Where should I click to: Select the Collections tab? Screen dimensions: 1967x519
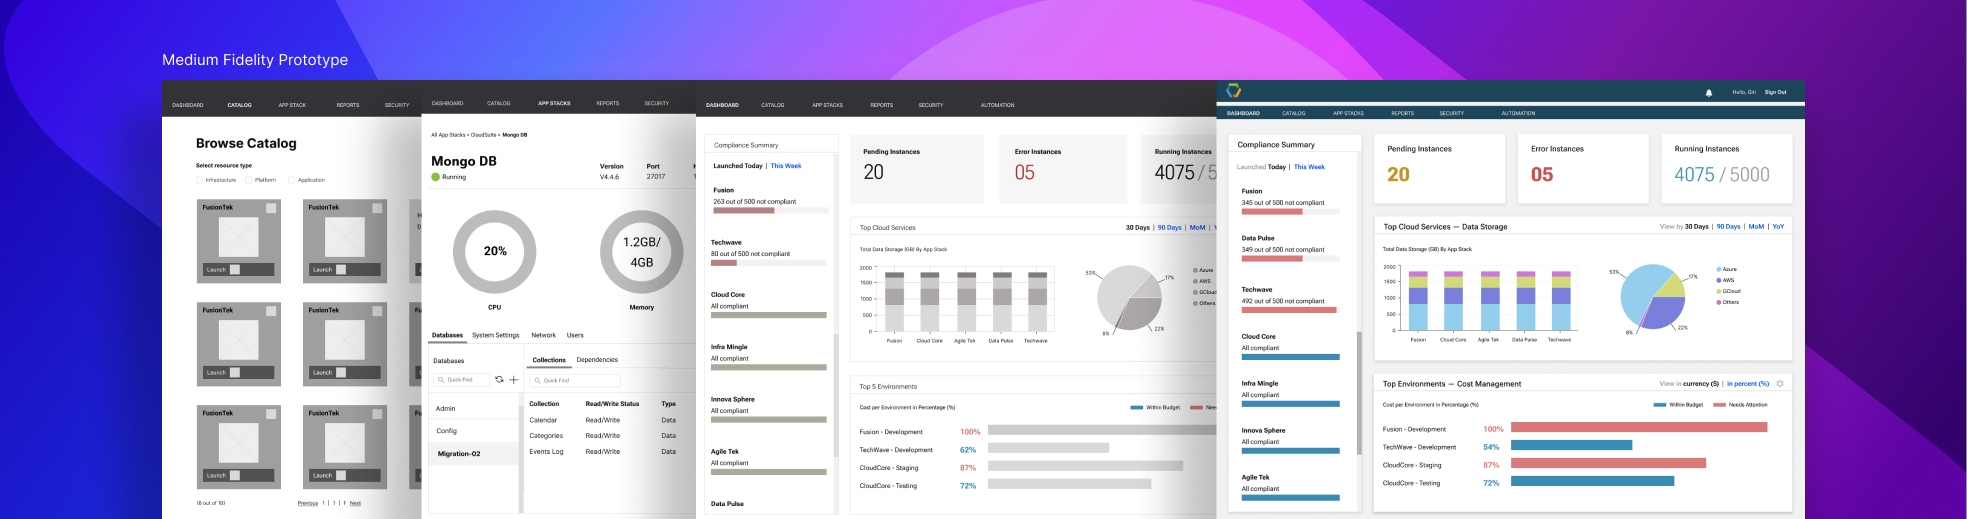click(x=549, y=359)
